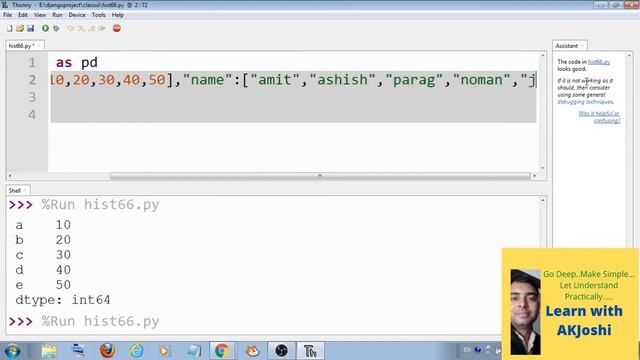The image size is (640, 360).
Task: Close the Assistant panel tab
Action: 582,46
